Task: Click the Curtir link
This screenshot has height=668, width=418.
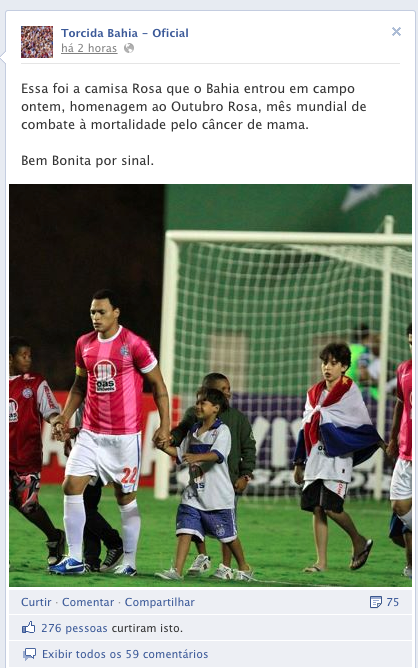Action: 36,602
